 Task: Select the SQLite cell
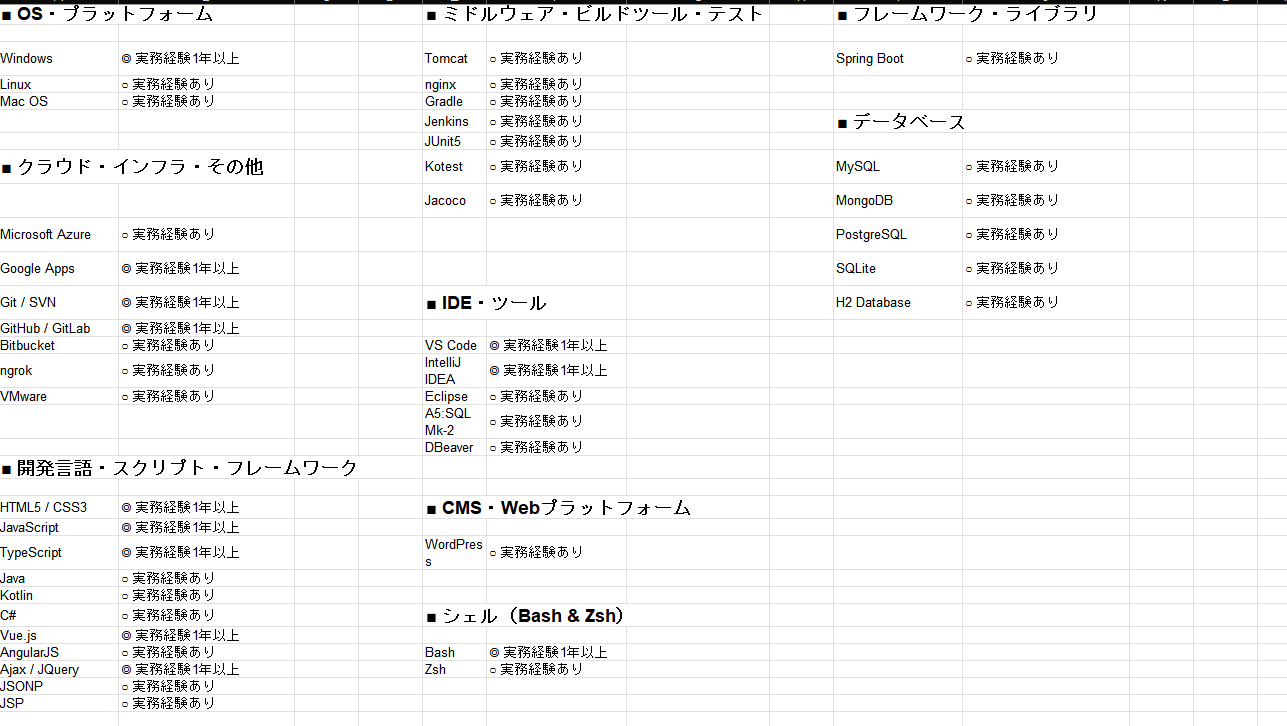click(898, 269)
